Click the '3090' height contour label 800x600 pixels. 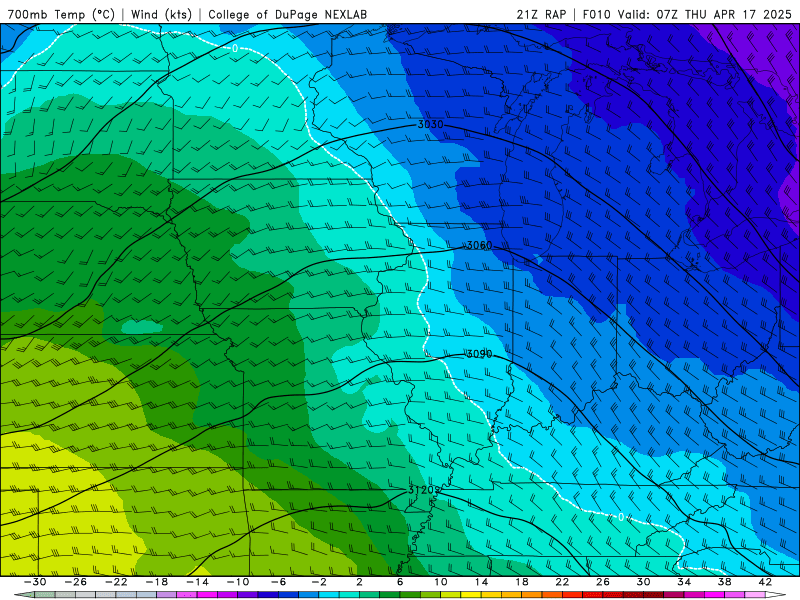click(x=479, y=354)
